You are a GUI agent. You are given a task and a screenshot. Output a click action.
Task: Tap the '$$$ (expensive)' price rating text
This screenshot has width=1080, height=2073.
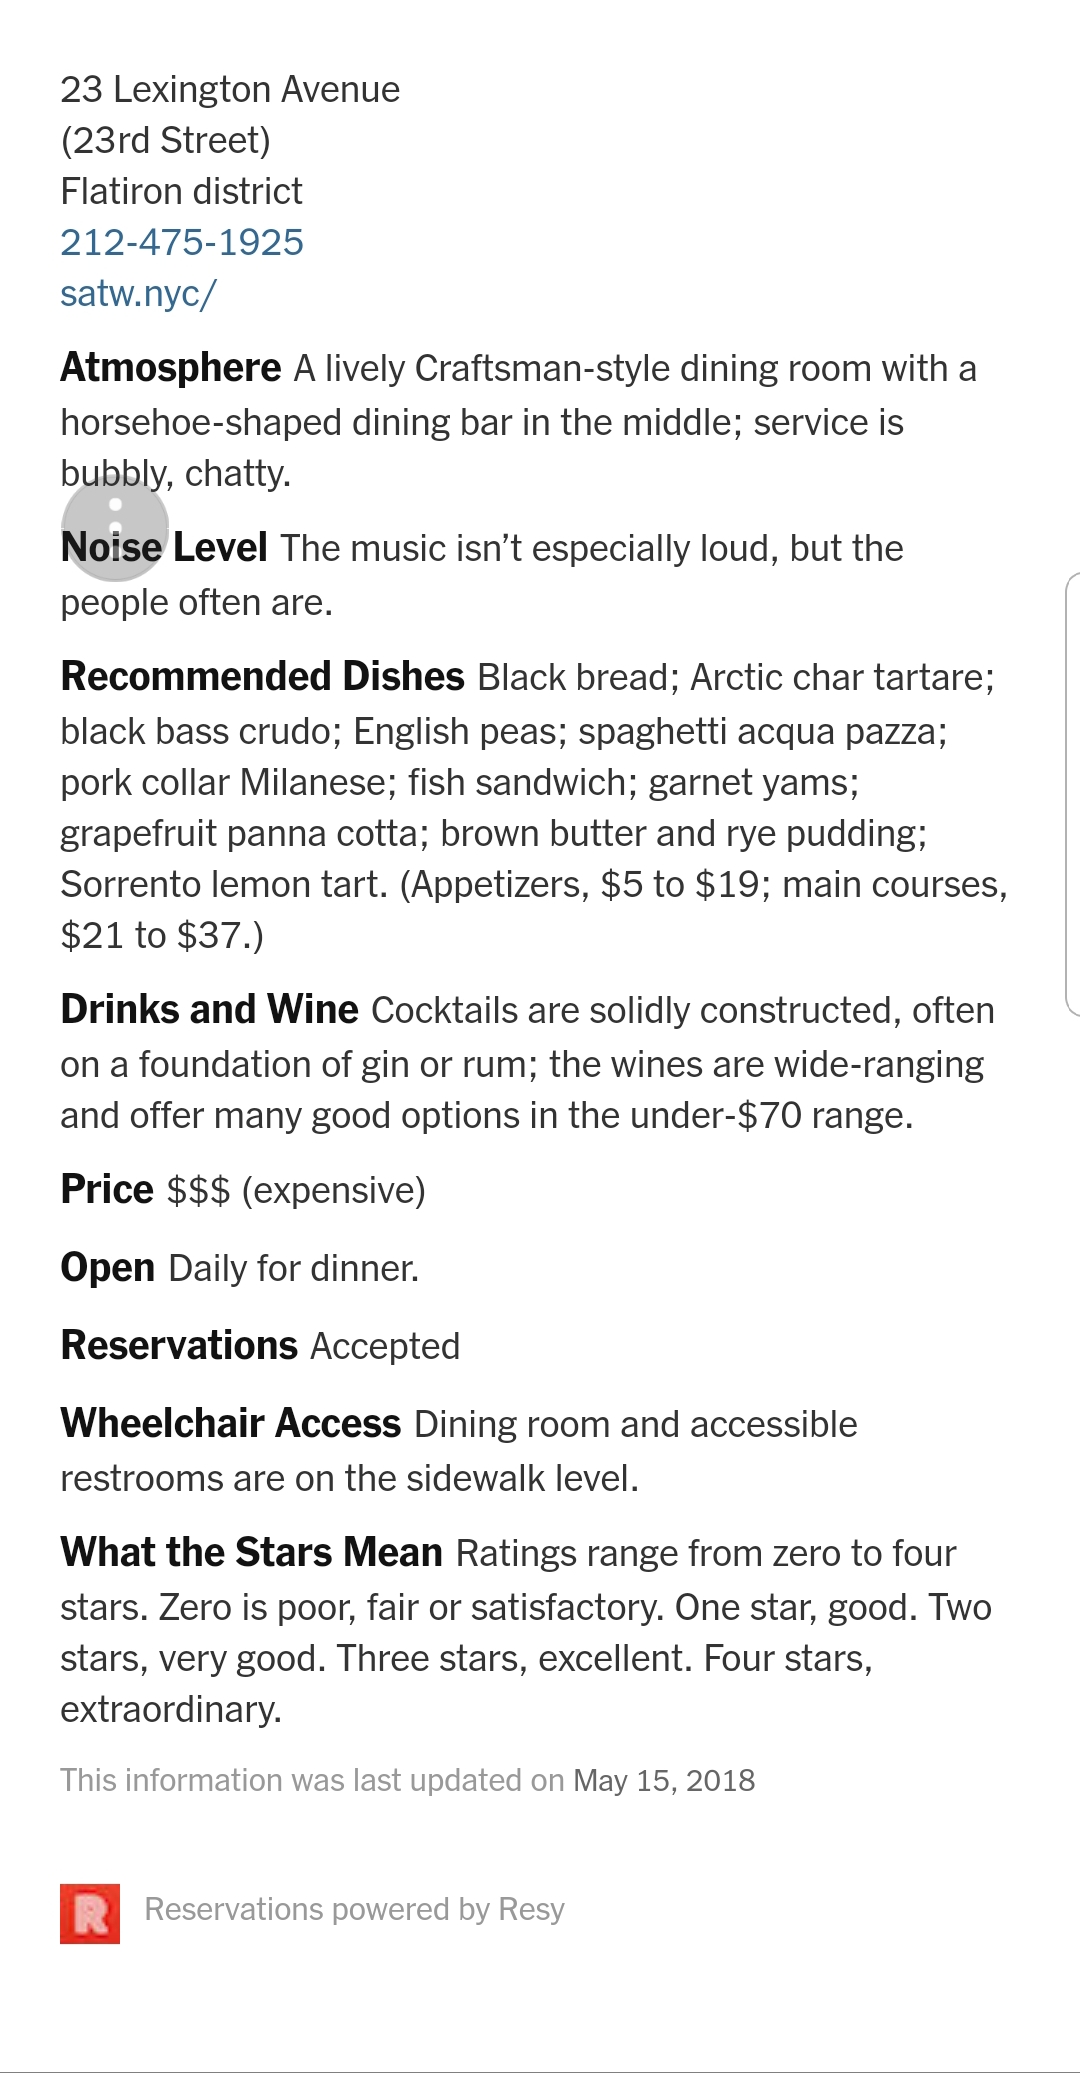coord(296,1191)
